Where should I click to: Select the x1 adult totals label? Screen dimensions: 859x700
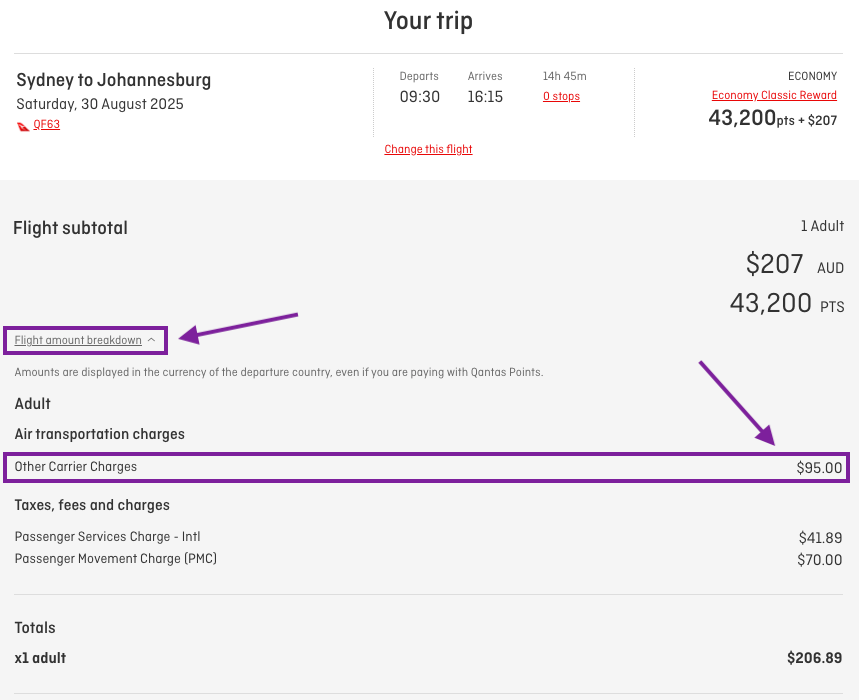click(40, 658)
